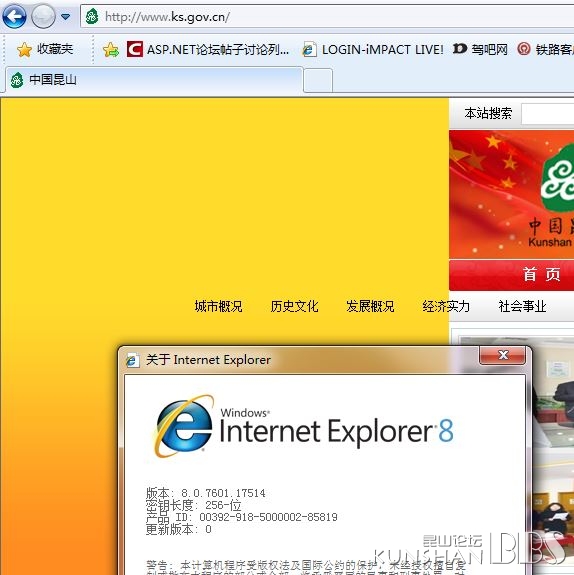574x575 pixels.
Task: Click the browser Back arrow button
Action: pyautogui.click(x=14, y=17)
